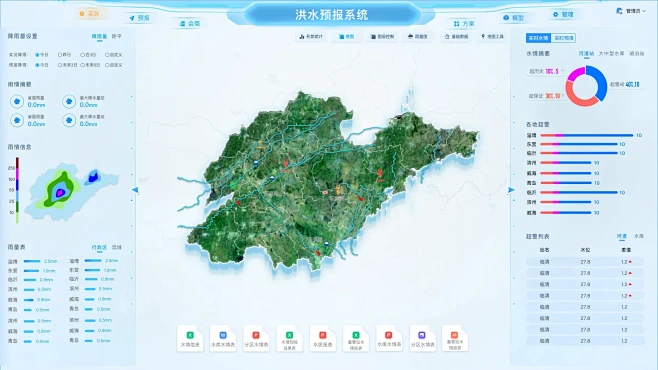Click the 站名 column header
658x370 pixels.
pos(544,250)
